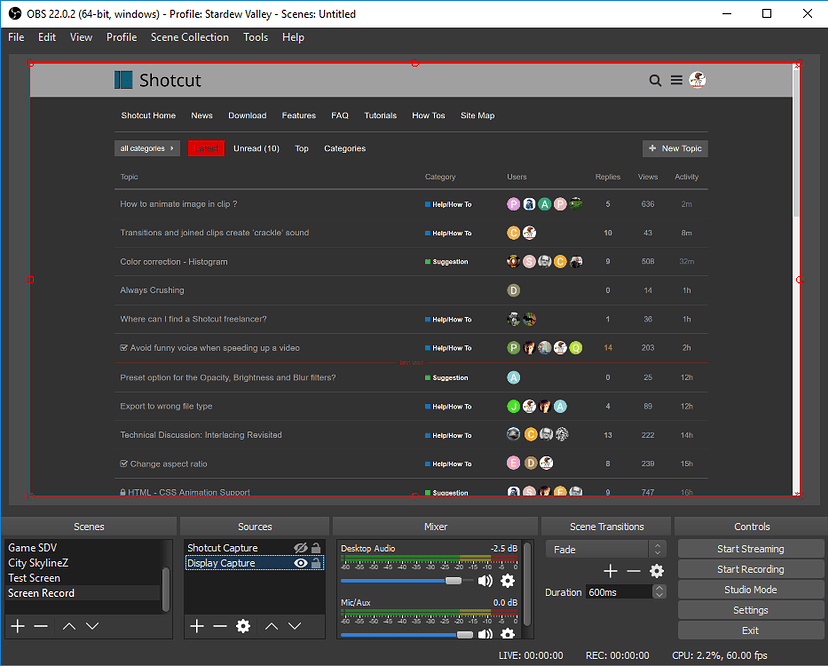Enable Studio Mode
Image resolution: width=828 pixels, height=666 pixels.
(x=750, y=590)
